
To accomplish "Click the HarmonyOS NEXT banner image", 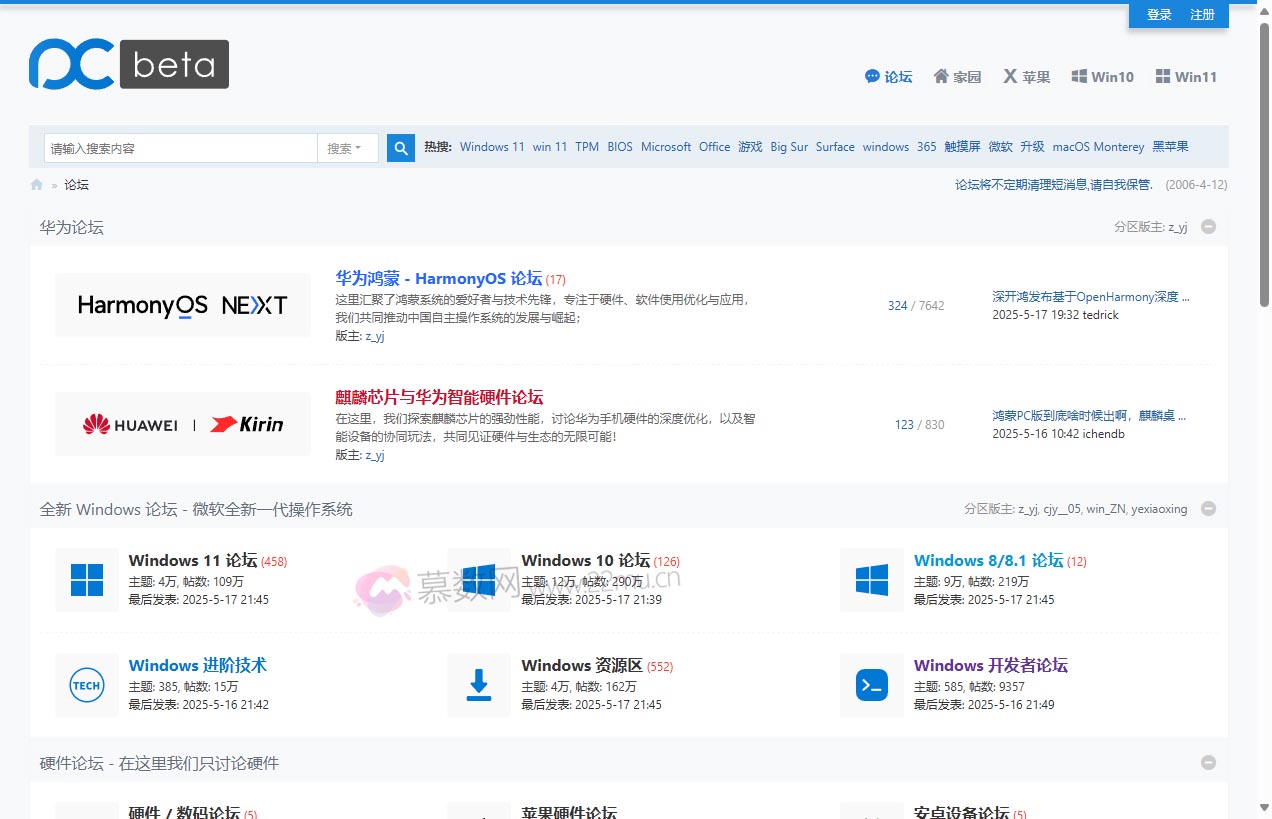I will [x=182, y=305].
